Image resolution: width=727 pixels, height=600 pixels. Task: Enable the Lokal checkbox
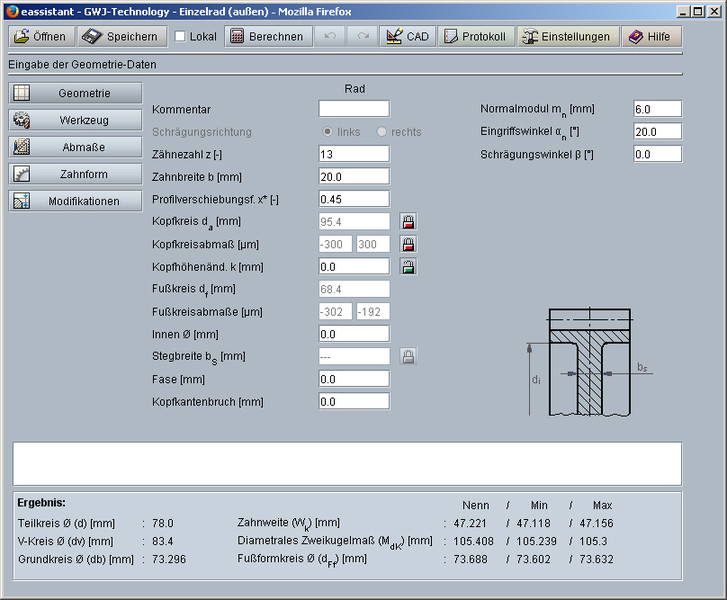[x=180, y=37]
